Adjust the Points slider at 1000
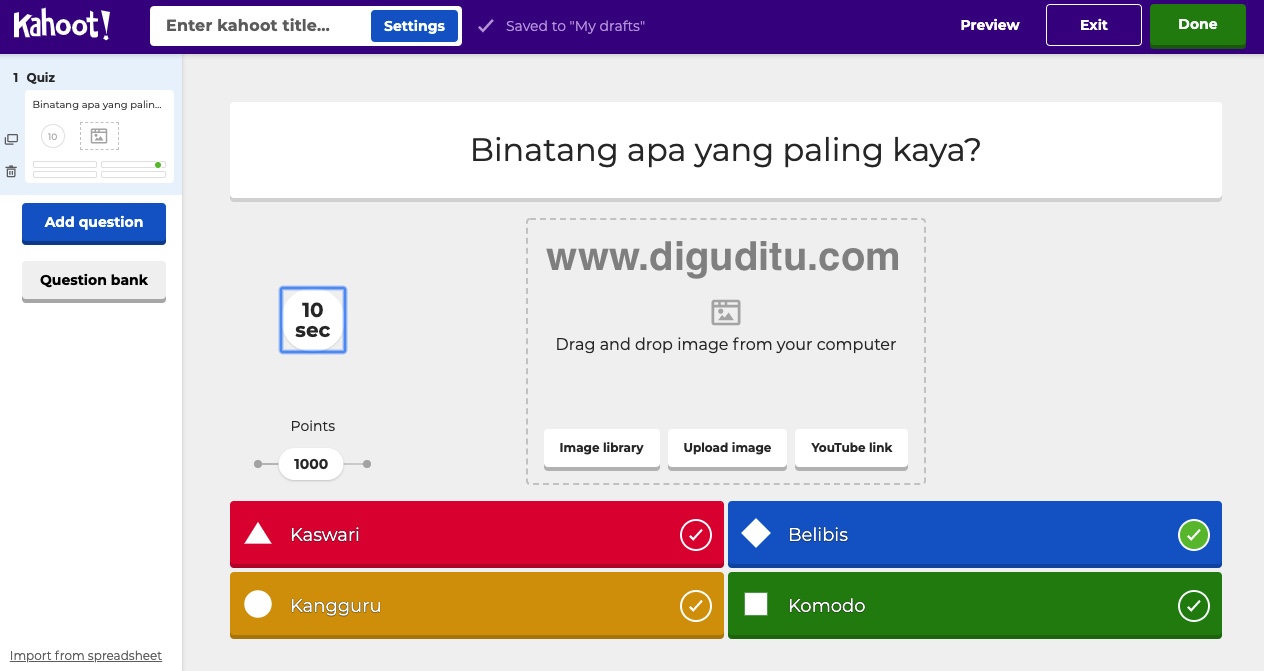Image resolution: width=1264 pixels, height=671 pixels. 310,464
